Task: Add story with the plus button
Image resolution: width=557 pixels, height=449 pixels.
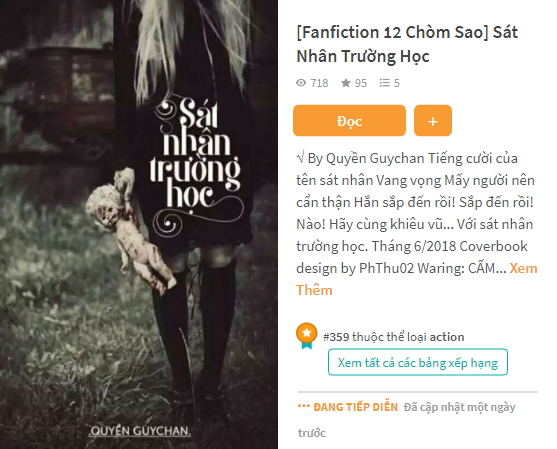Action: pos(433,120)
